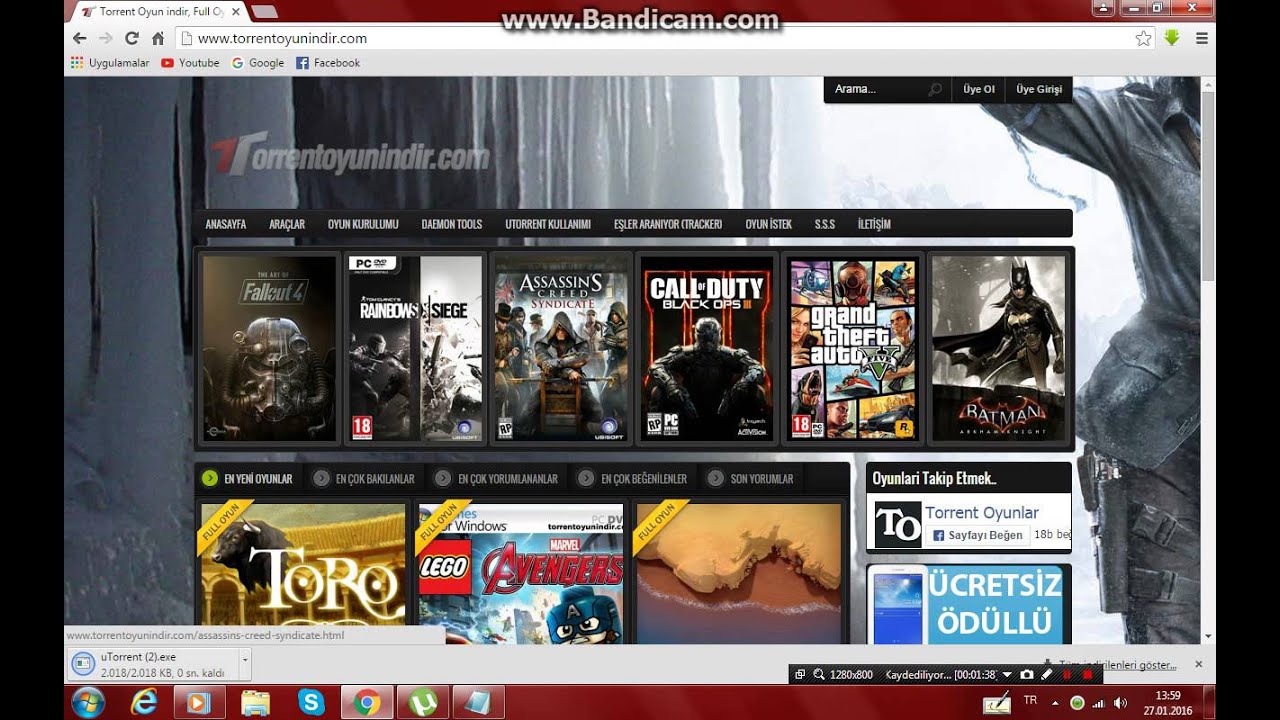This screenshot has width=1280, height=720.
Task: Open the Batman Arkham Knight cover
Action: click(x=998, y=348)
